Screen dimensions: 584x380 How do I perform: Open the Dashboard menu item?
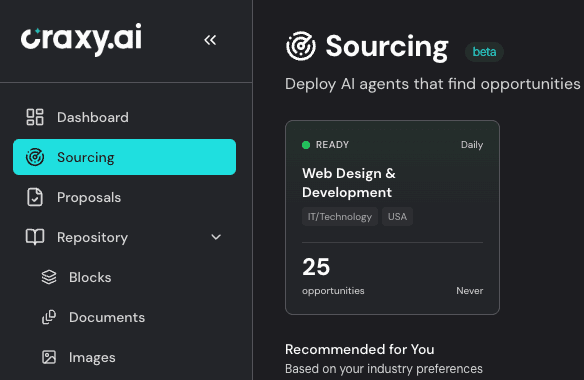pyautogui.click(x=124, y=117)
